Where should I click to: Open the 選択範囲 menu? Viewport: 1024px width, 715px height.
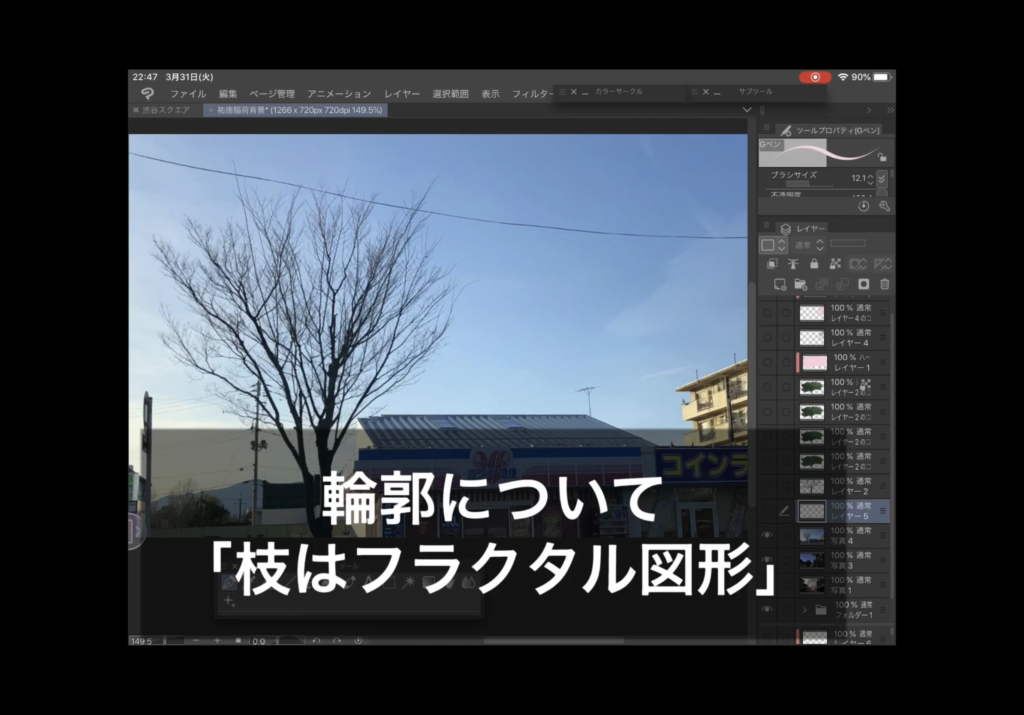451,94
